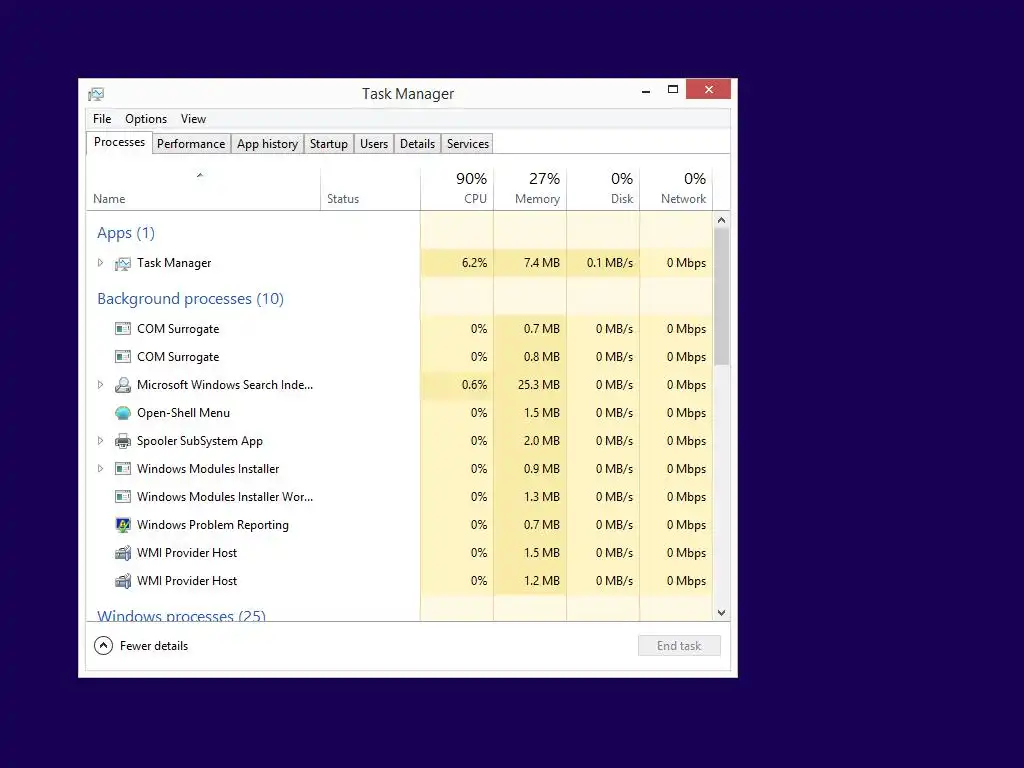
Task: Select the Processes tab
Action: (120, 142)
